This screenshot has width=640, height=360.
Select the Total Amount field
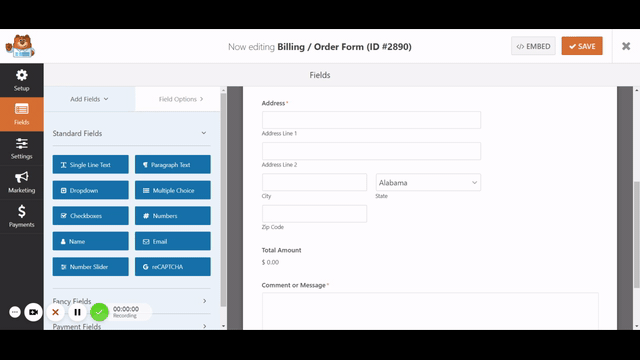point(281,256)
